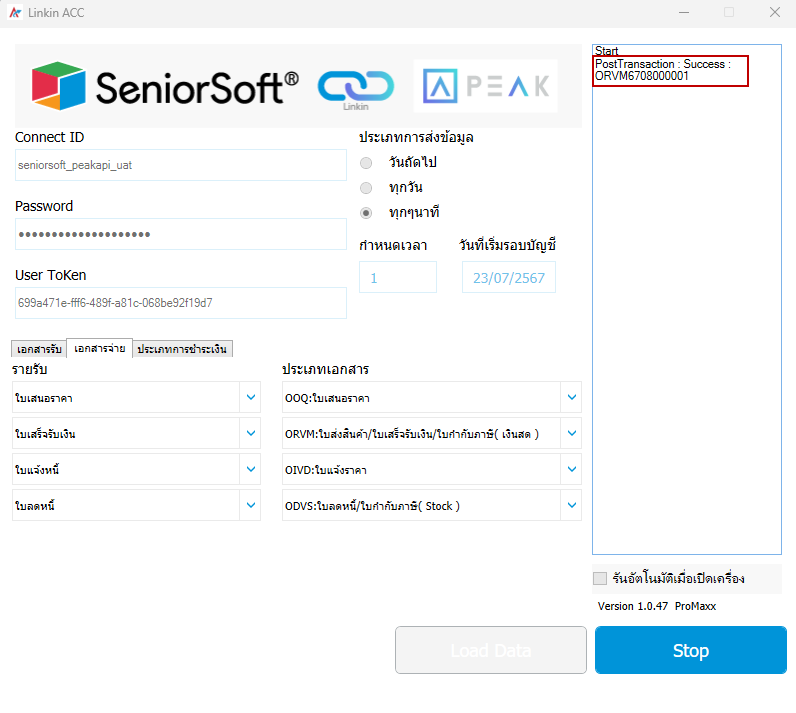Click the PEAK logo image

[485, 86]
